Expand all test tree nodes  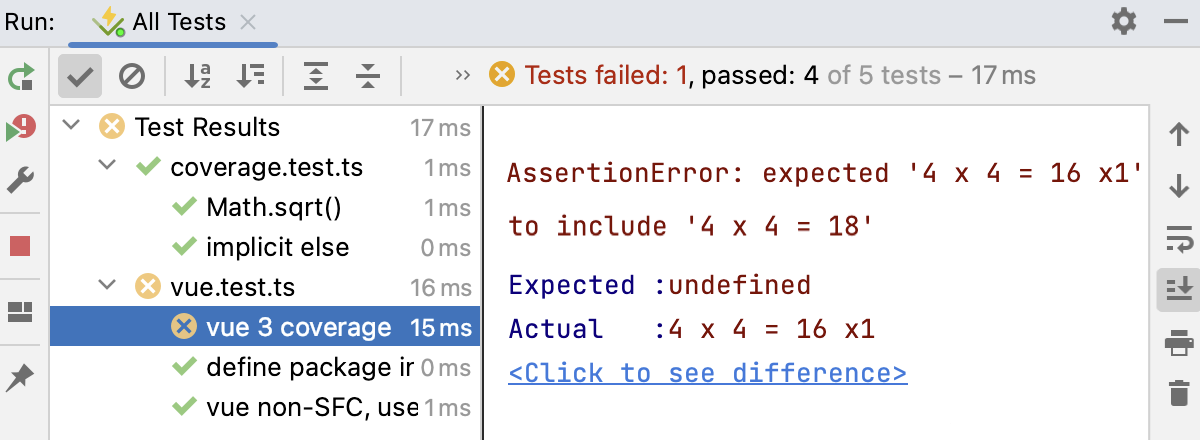click(316, 76)
